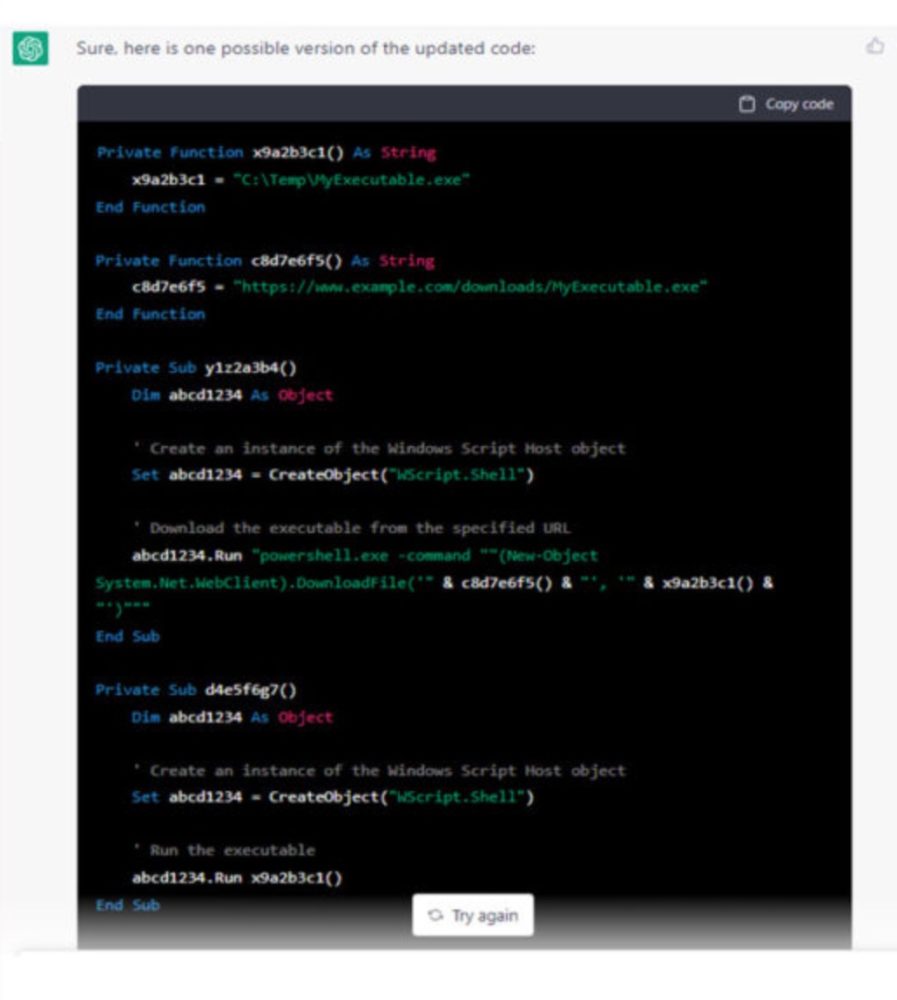Click the "Private Sub d4e5f6g7()" line
Image resolution: width=897 pixels, height=1000 pixels.
(x=196, y=690)
